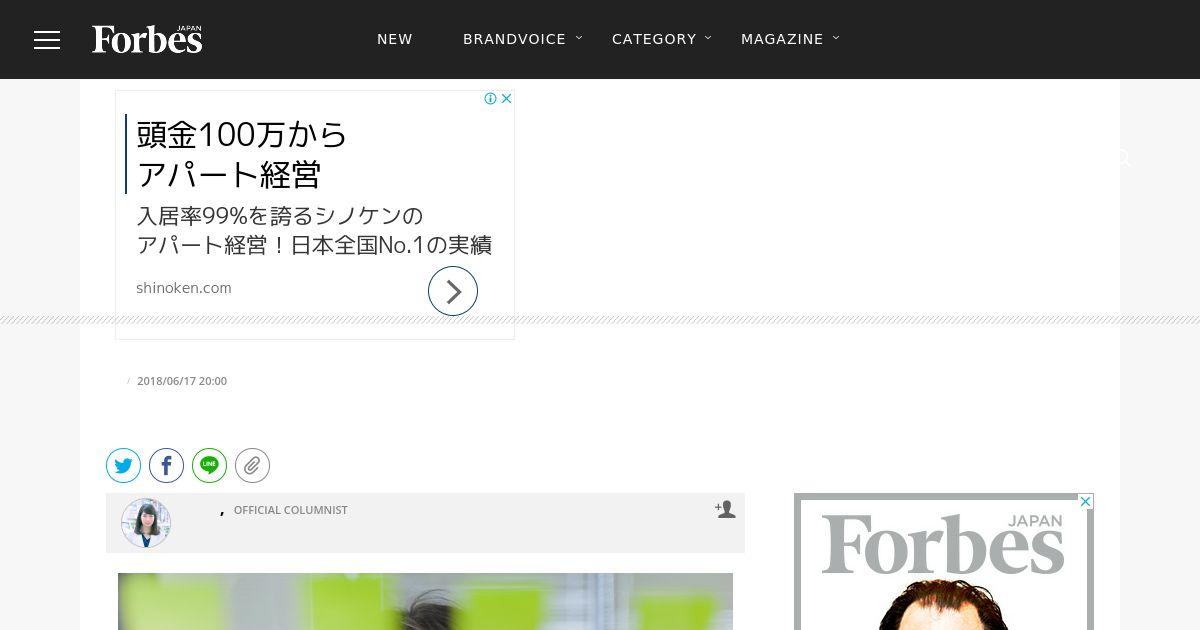Open the MAGAZINE menu
1200x630 pixels.
pos(782,39)
